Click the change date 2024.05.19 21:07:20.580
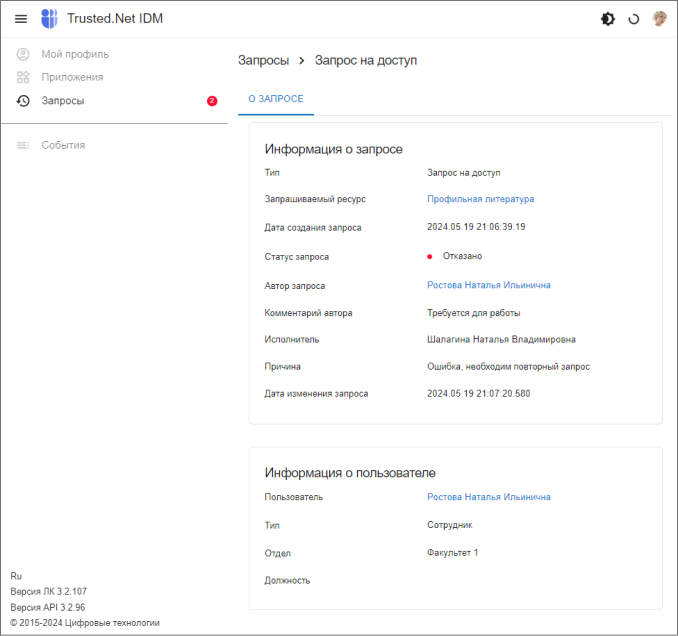Viewport: 678px width, 636px height. tap(479, 393)
